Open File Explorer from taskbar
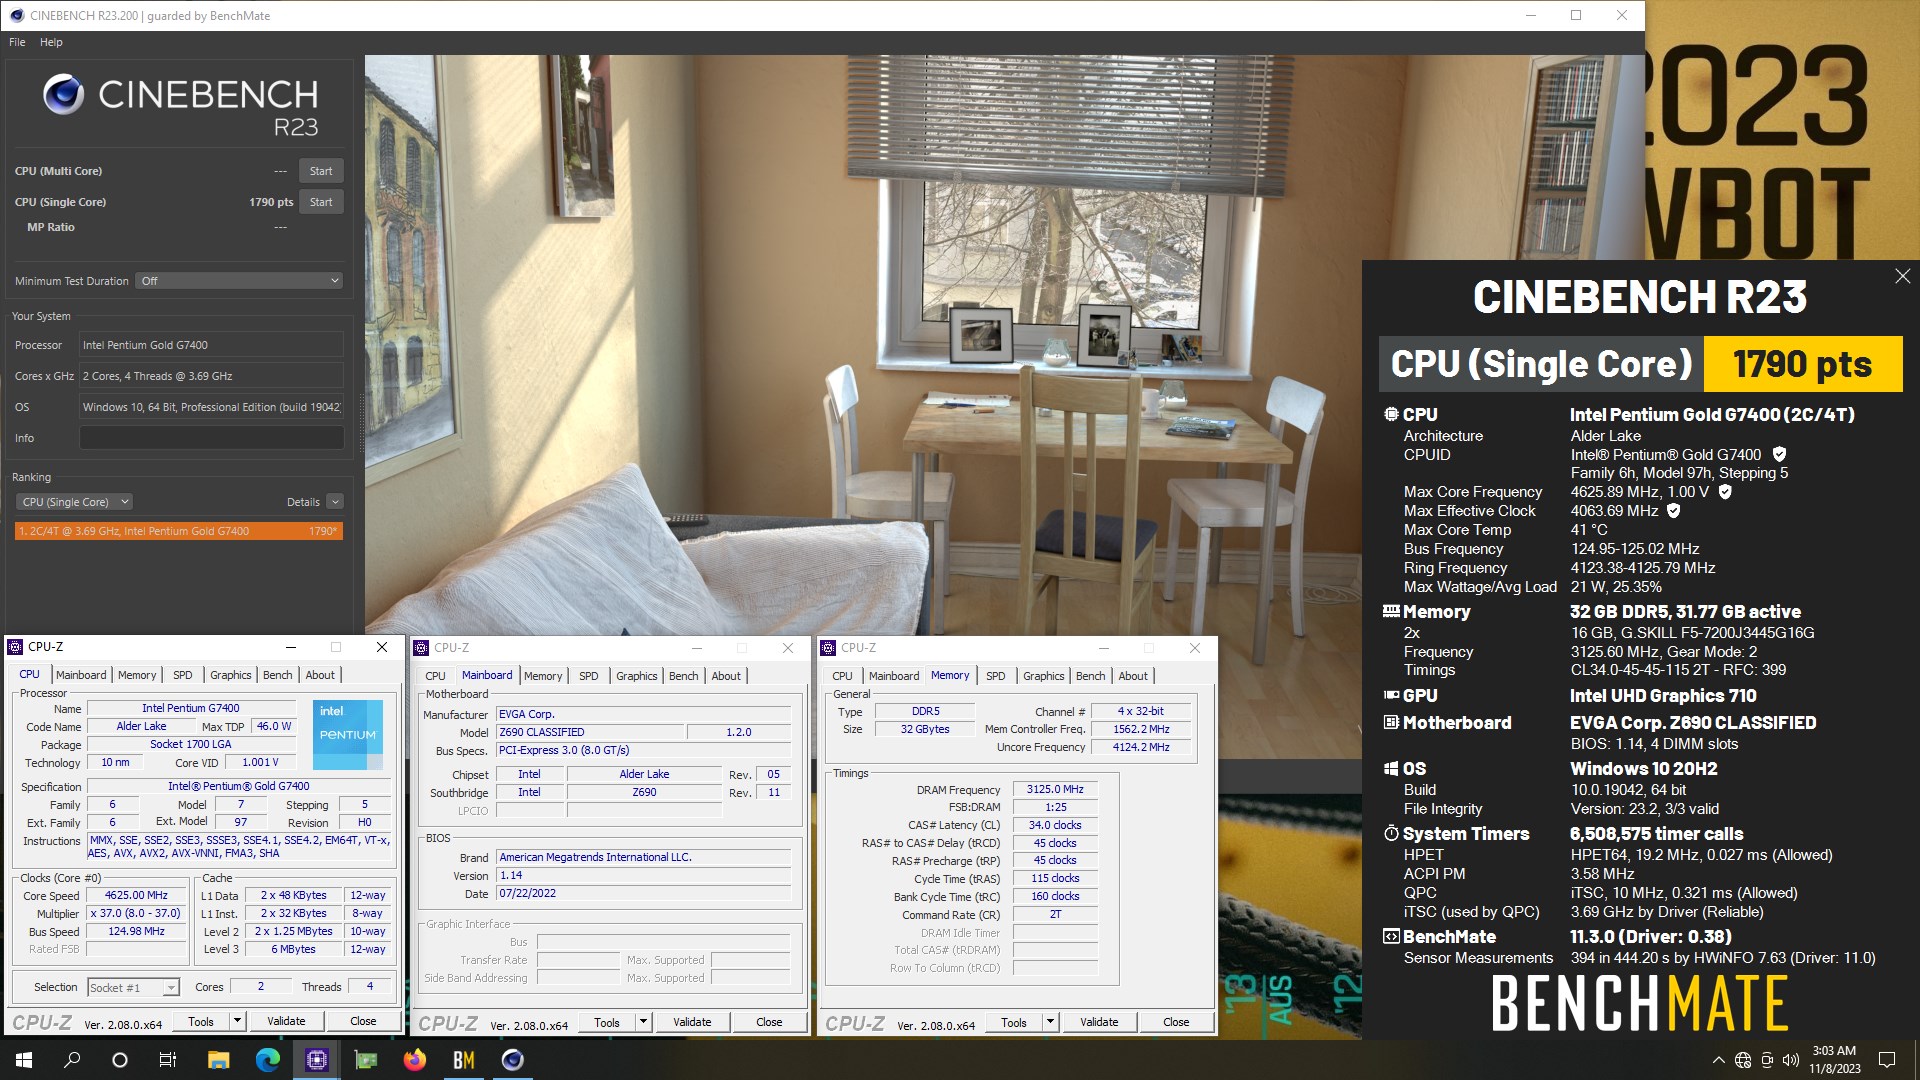Screen dimensions: 1920x1080 218,1060
